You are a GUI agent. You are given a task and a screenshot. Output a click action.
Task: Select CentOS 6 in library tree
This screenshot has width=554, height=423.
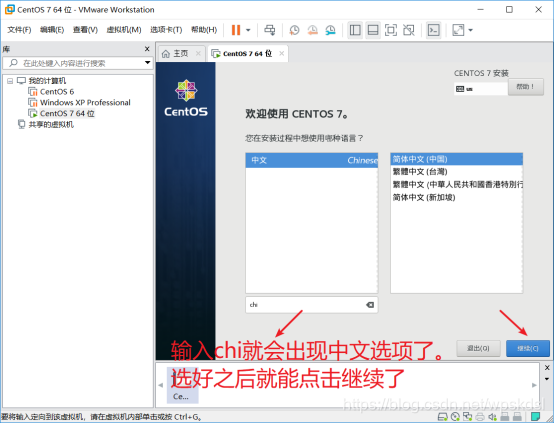pos(57,92)
